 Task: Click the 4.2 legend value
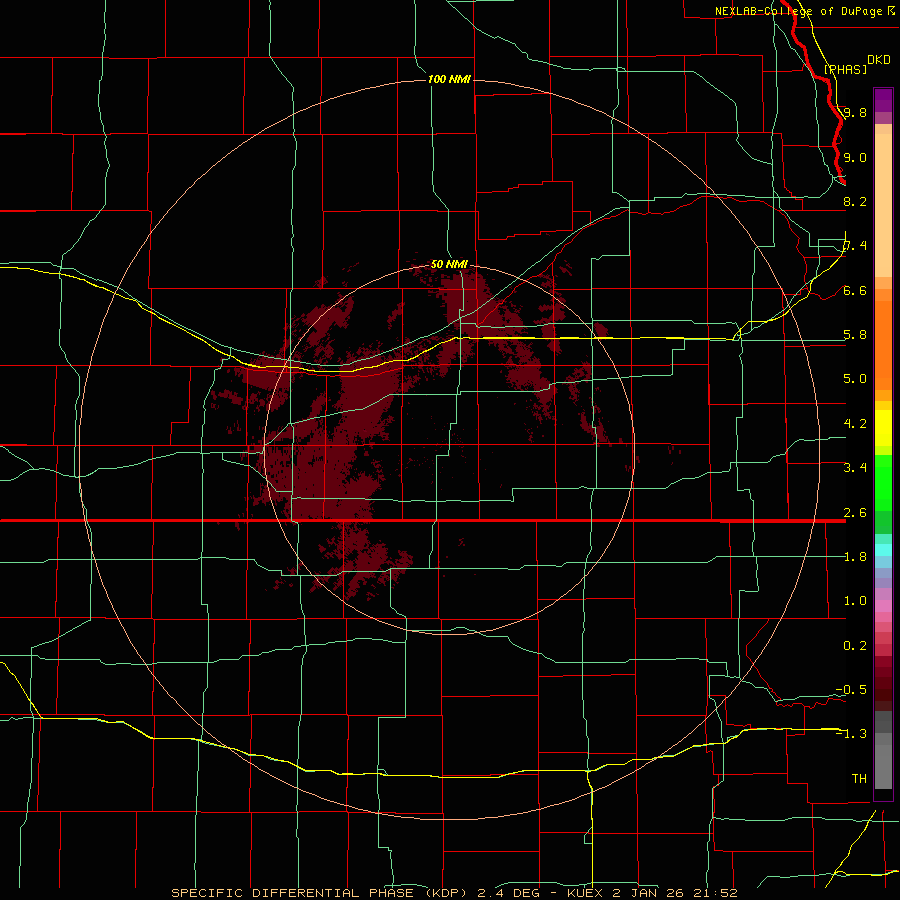pyautogui.click(x=855, y=423)
